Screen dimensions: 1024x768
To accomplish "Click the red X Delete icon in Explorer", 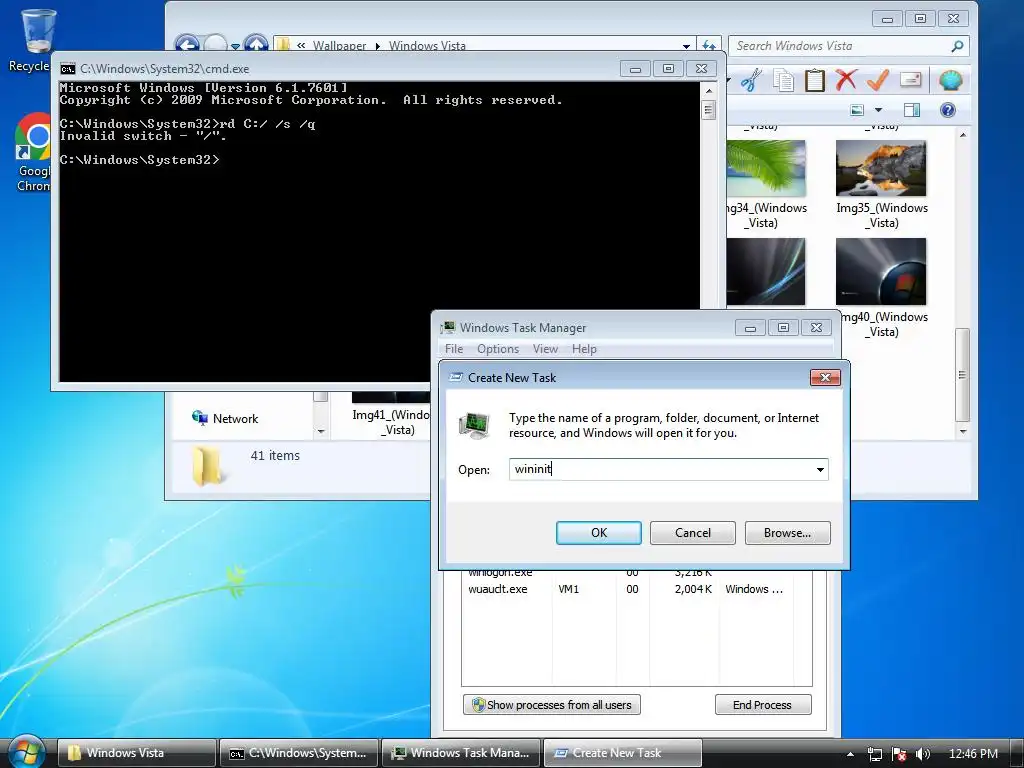I will [846, 80].
